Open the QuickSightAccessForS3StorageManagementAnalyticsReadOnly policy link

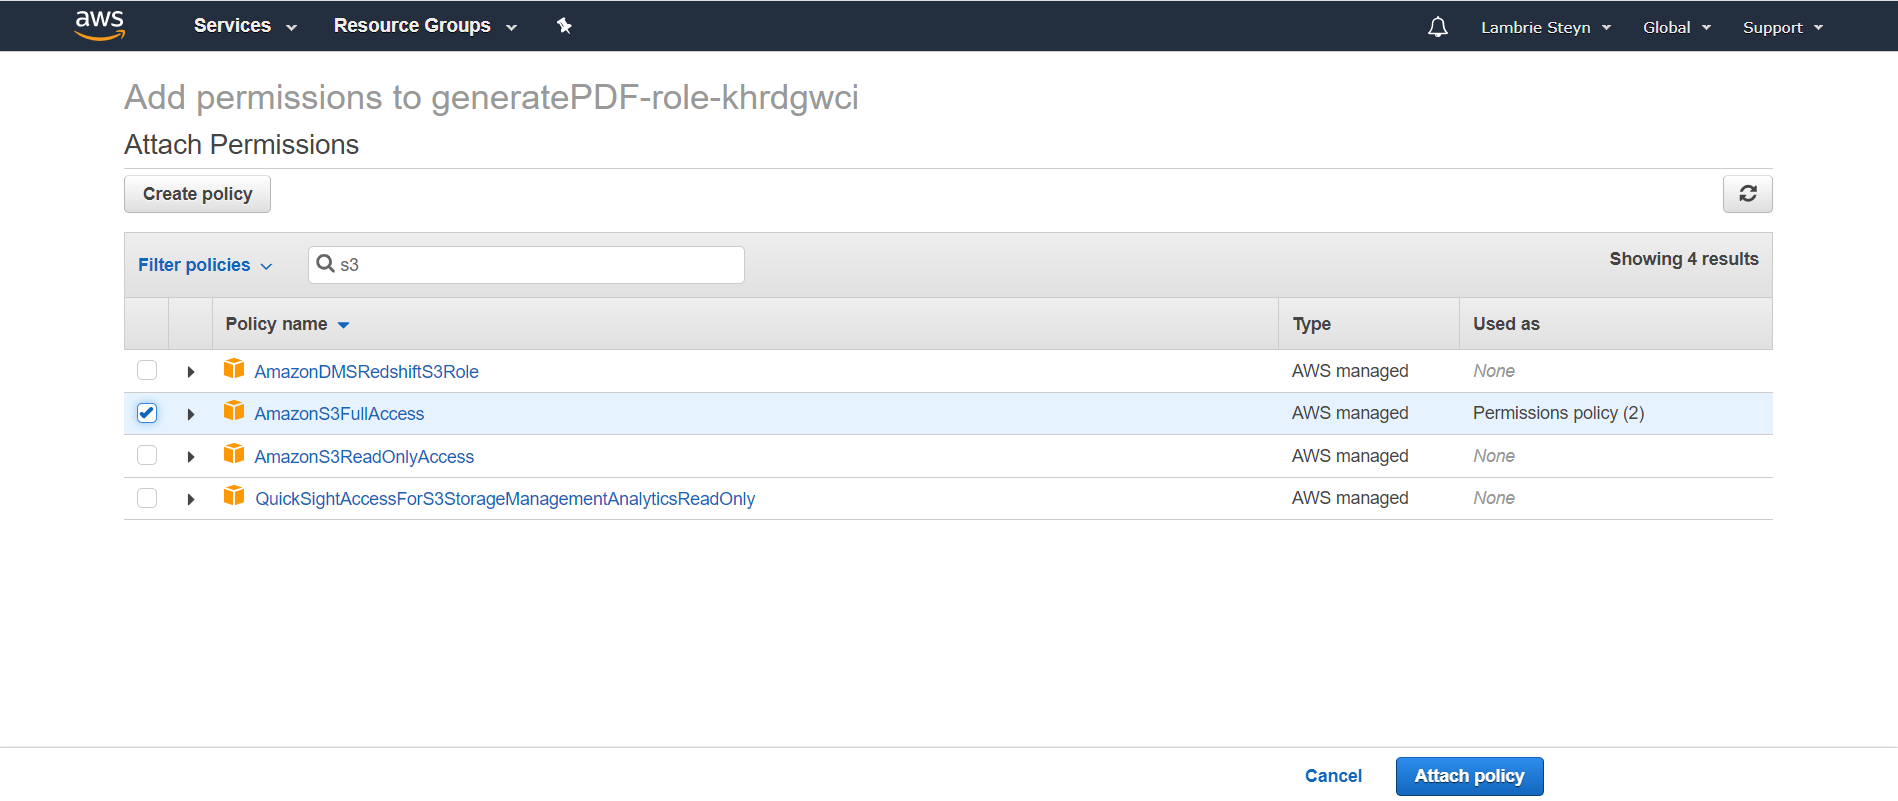pyautogui.click(x=505, y=499)
